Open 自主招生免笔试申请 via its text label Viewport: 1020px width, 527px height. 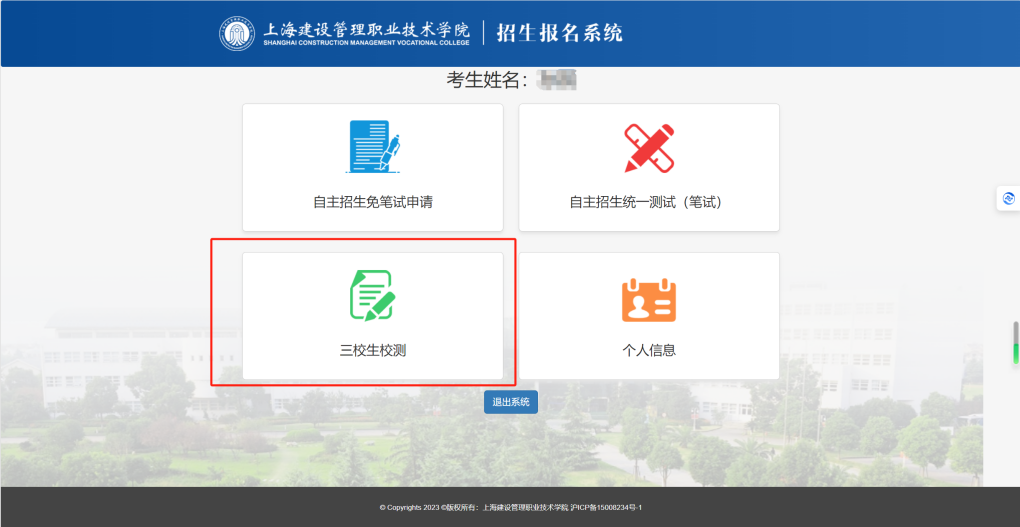tap(373, 202)
